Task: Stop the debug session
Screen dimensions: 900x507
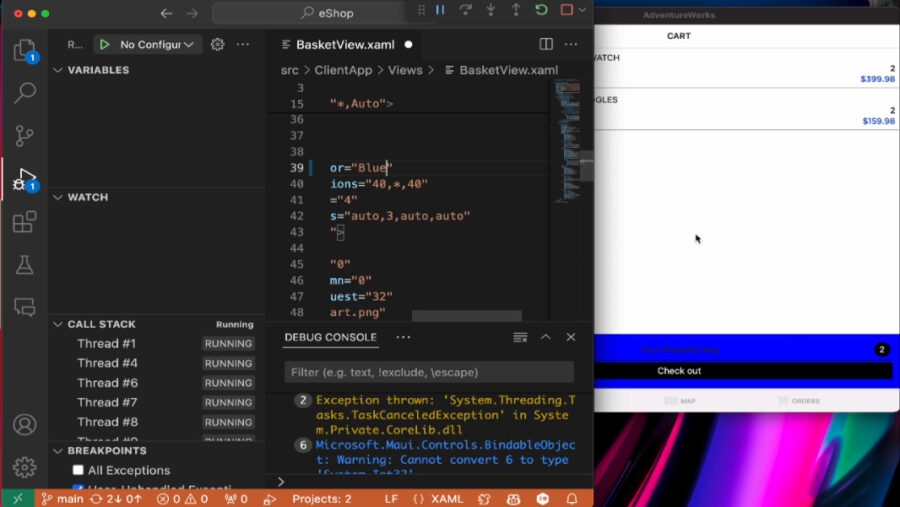Action: [x=567, y=10]
